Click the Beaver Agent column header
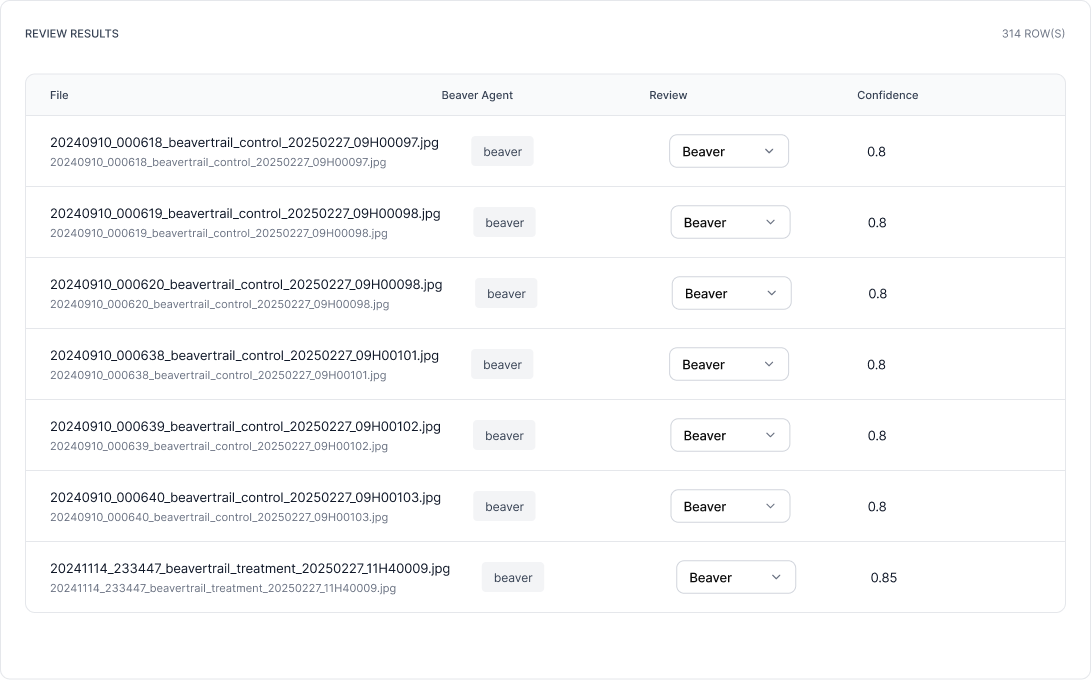This screenshot has height=680, width=1091. point(477,95)
